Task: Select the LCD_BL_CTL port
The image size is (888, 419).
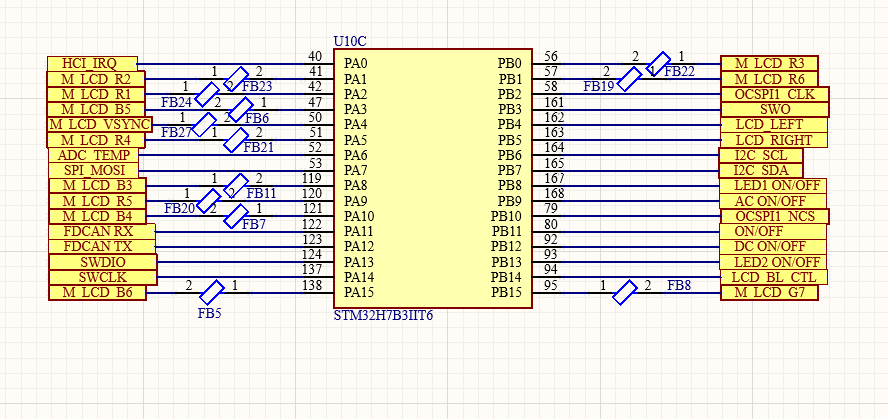Action: [774, 277]
